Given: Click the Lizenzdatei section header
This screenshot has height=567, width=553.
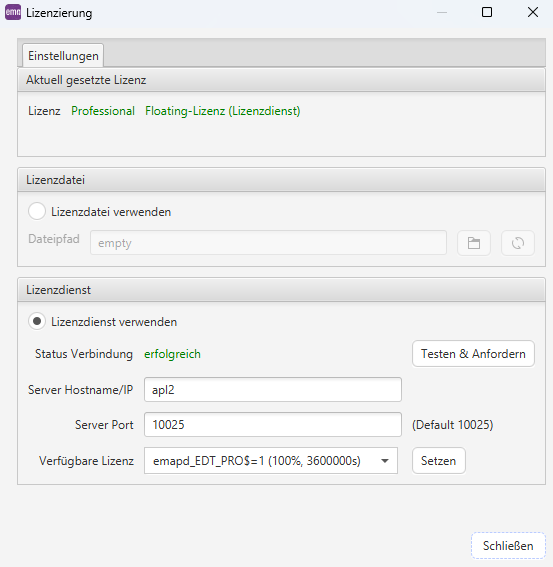Looking at the screenshot, I should [x=281, y=180].
